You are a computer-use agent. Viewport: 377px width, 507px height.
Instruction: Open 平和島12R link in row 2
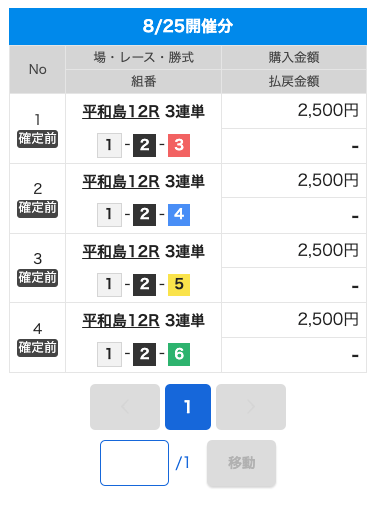[x=121, y=181]
